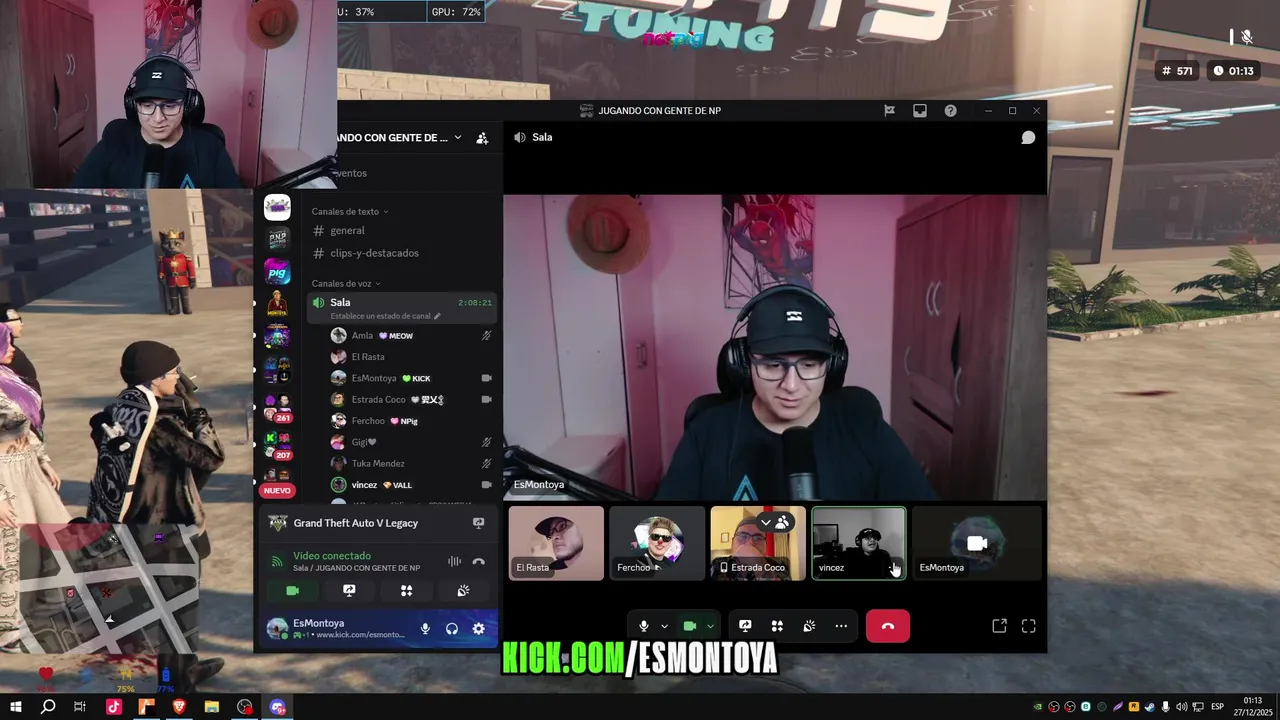The width and height of the screenshot is (1280, 720).
Task: Mute microphone in user panel
Action: pyautogui.click(x=425, y=629)
